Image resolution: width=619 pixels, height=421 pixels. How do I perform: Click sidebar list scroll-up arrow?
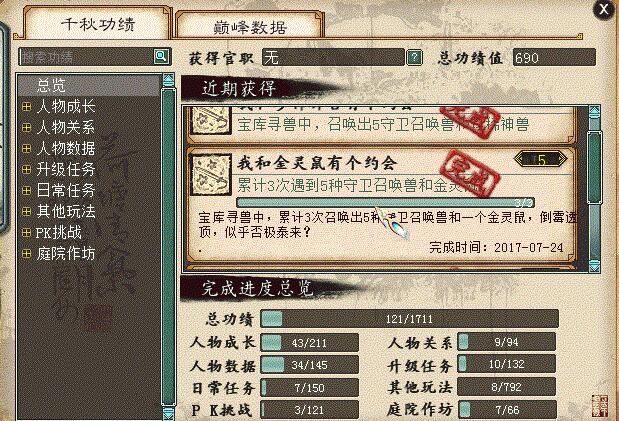[169, 81]
